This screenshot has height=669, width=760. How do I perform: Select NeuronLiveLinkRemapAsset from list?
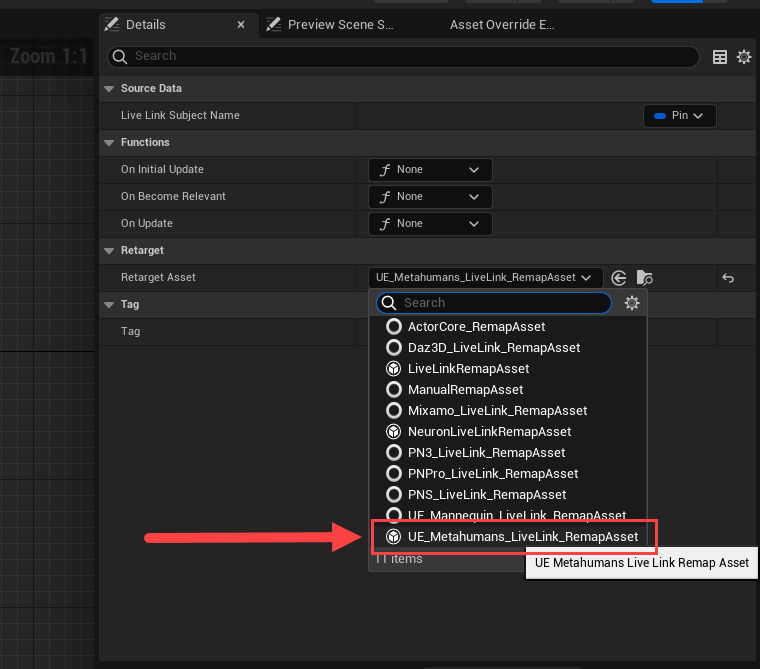click(508, 432)
